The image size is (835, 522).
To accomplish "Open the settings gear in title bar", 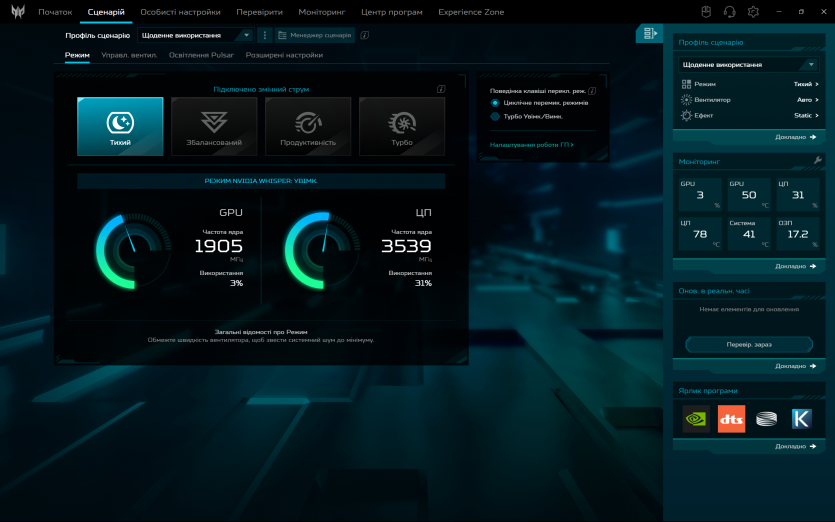I will tap(753, 12).
